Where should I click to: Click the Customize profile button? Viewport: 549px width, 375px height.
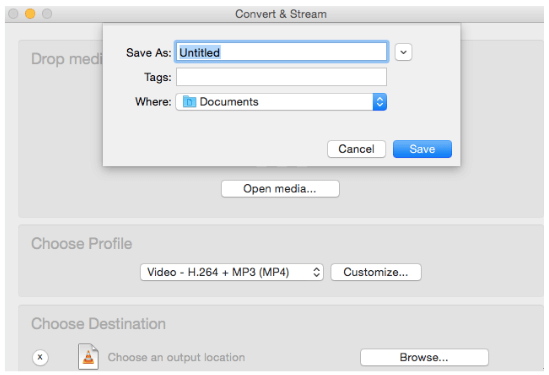coord(376,272)
